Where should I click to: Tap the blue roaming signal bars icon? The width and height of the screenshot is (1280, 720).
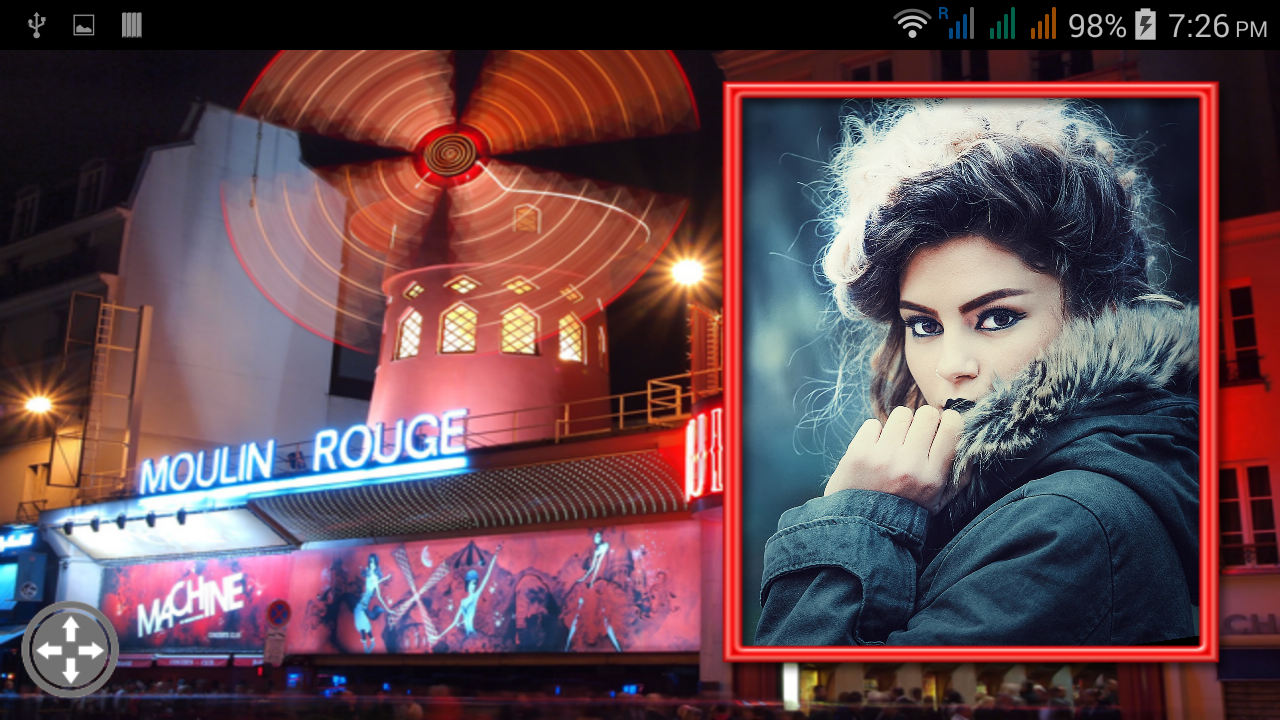pos(956,23)
